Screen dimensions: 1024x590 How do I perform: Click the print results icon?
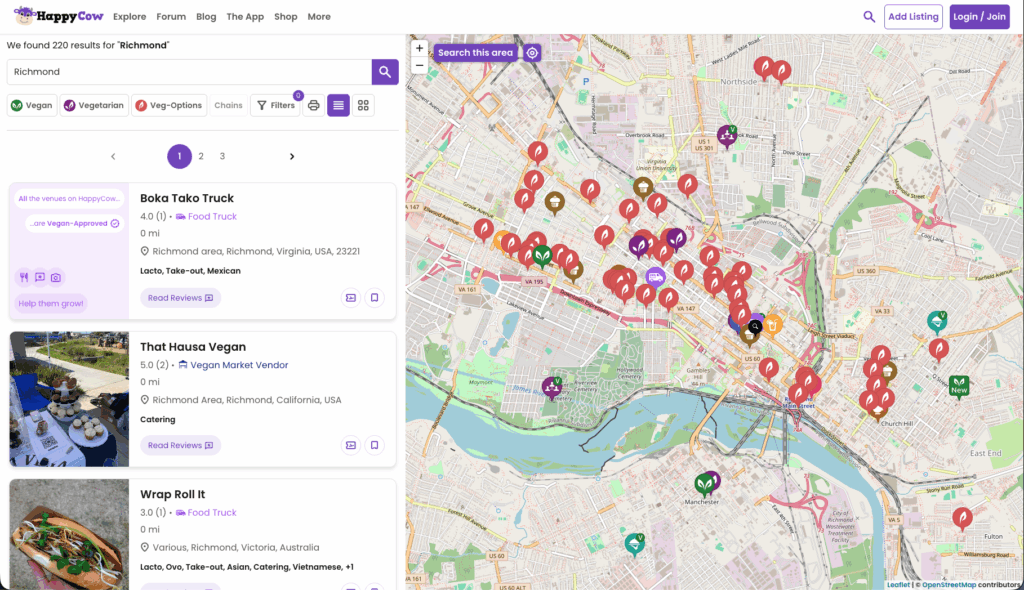tap(314, 105)
